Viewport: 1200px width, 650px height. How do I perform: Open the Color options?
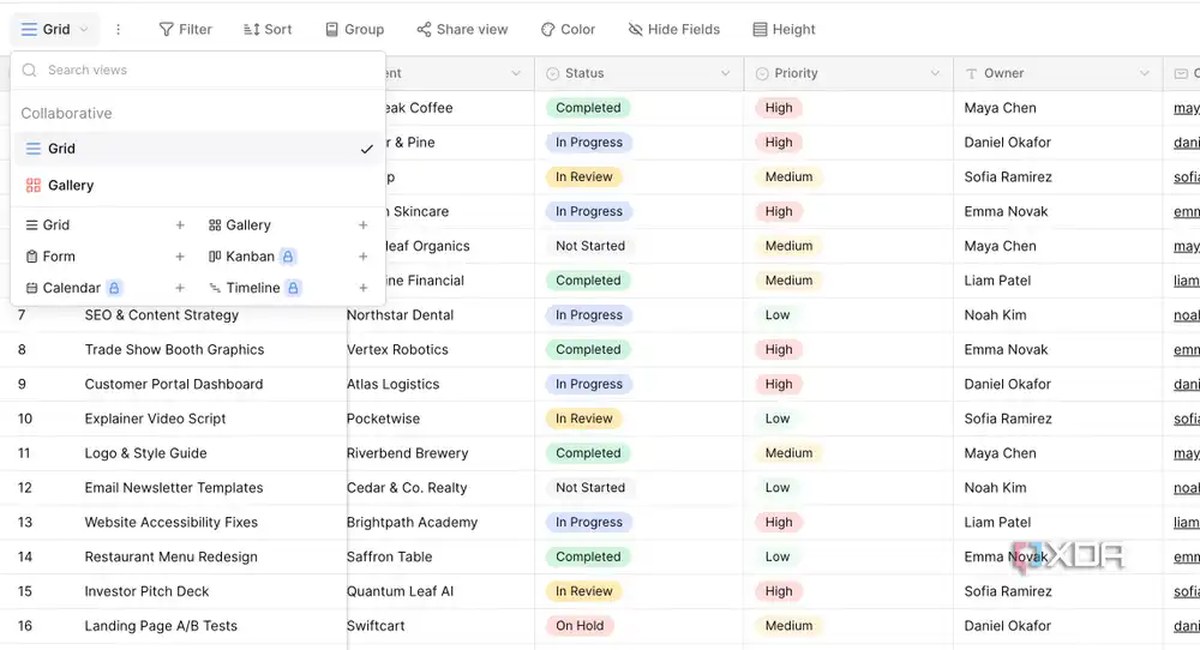568,30
